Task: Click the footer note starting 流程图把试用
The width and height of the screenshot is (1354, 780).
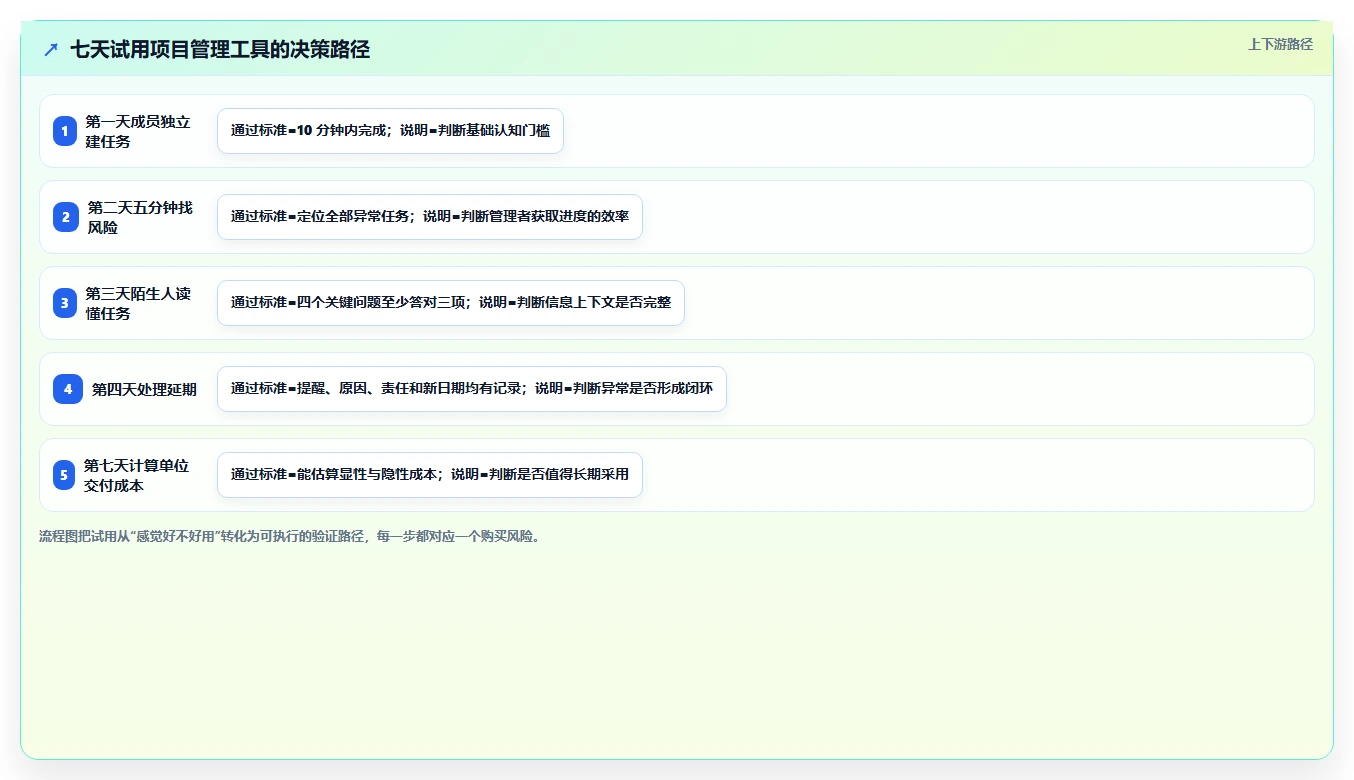Action: tap(292, 536)
